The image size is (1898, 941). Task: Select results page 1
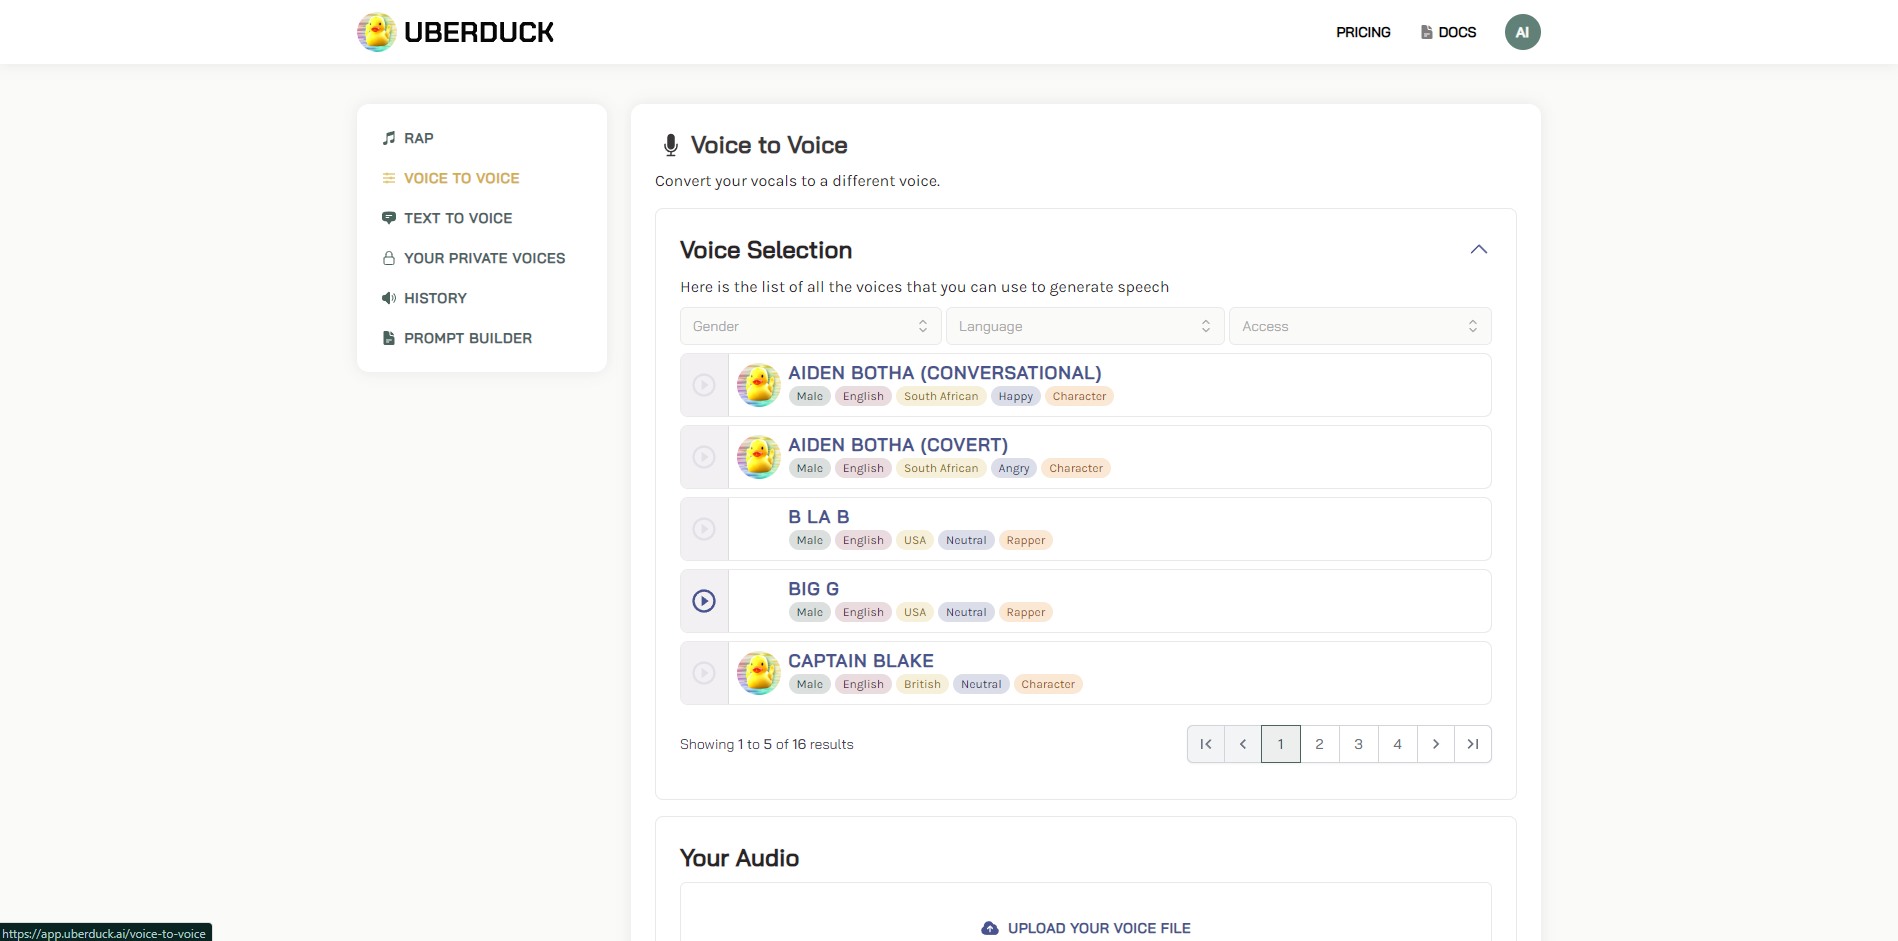pos(1281,744)
